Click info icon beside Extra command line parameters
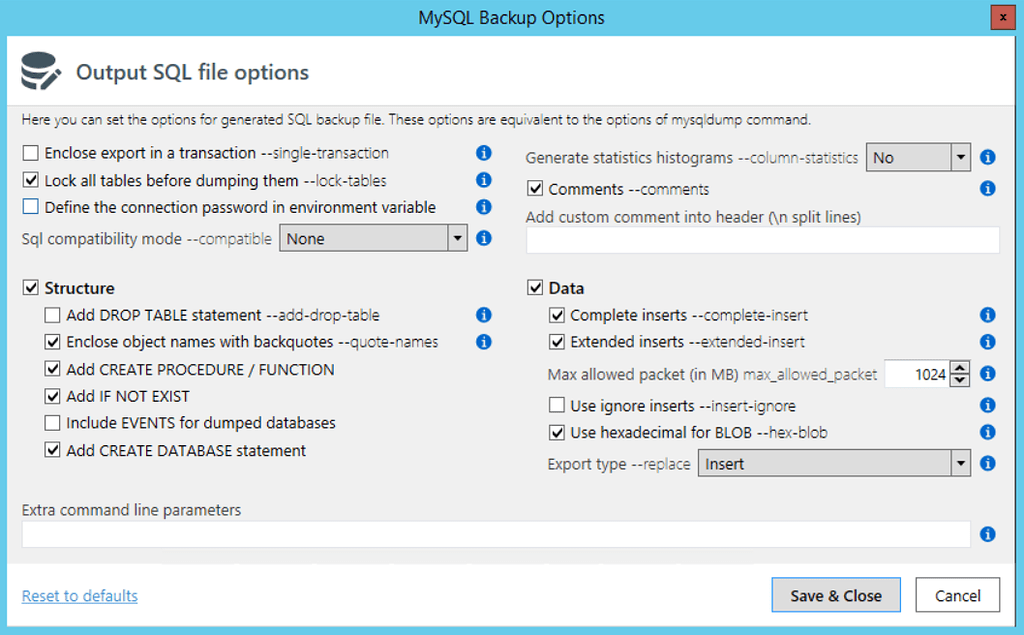This screenshot has width=1024, height=635. (987, 534)
